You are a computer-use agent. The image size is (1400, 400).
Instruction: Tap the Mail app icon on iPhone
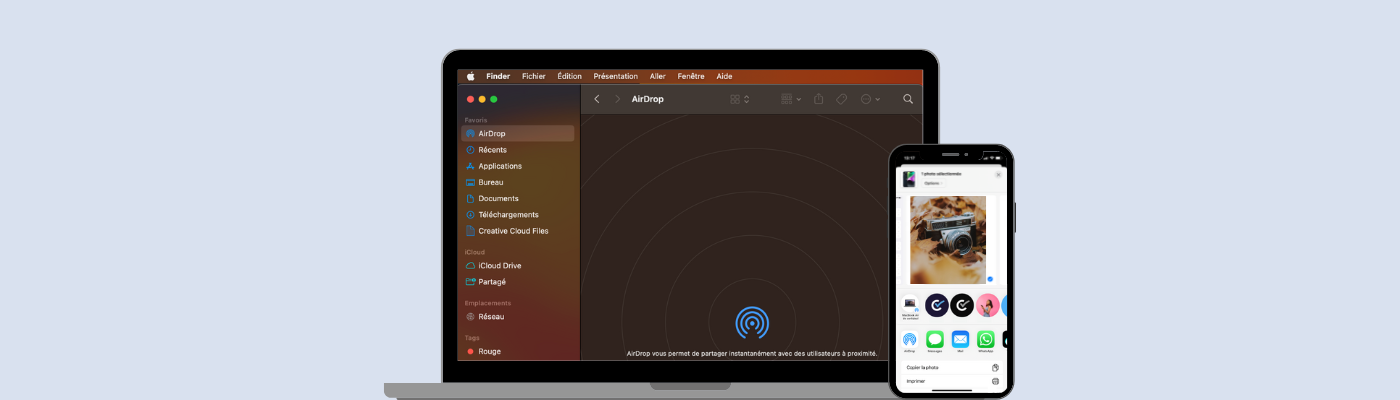(960, 339)
